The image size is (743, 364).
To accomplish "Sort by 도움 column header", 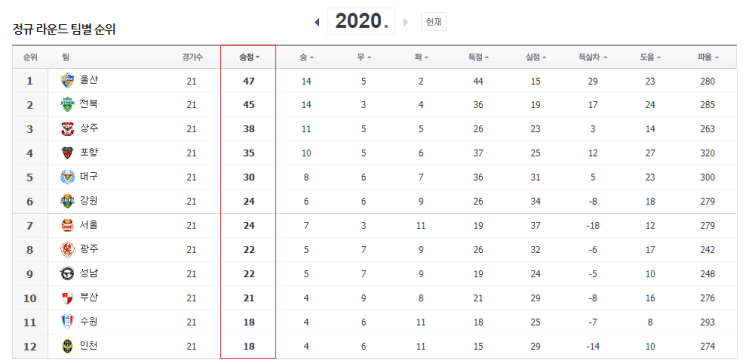I will [650, 57].
